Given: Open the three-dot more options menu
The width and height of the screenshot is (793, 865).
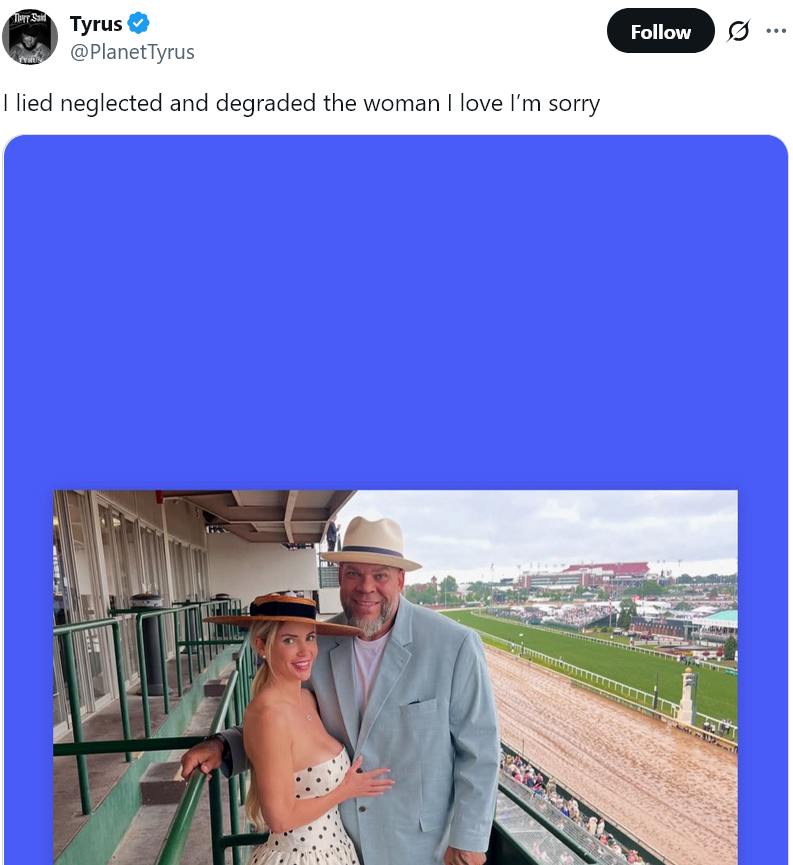Looking at the screenshot, I should point(776,31).
